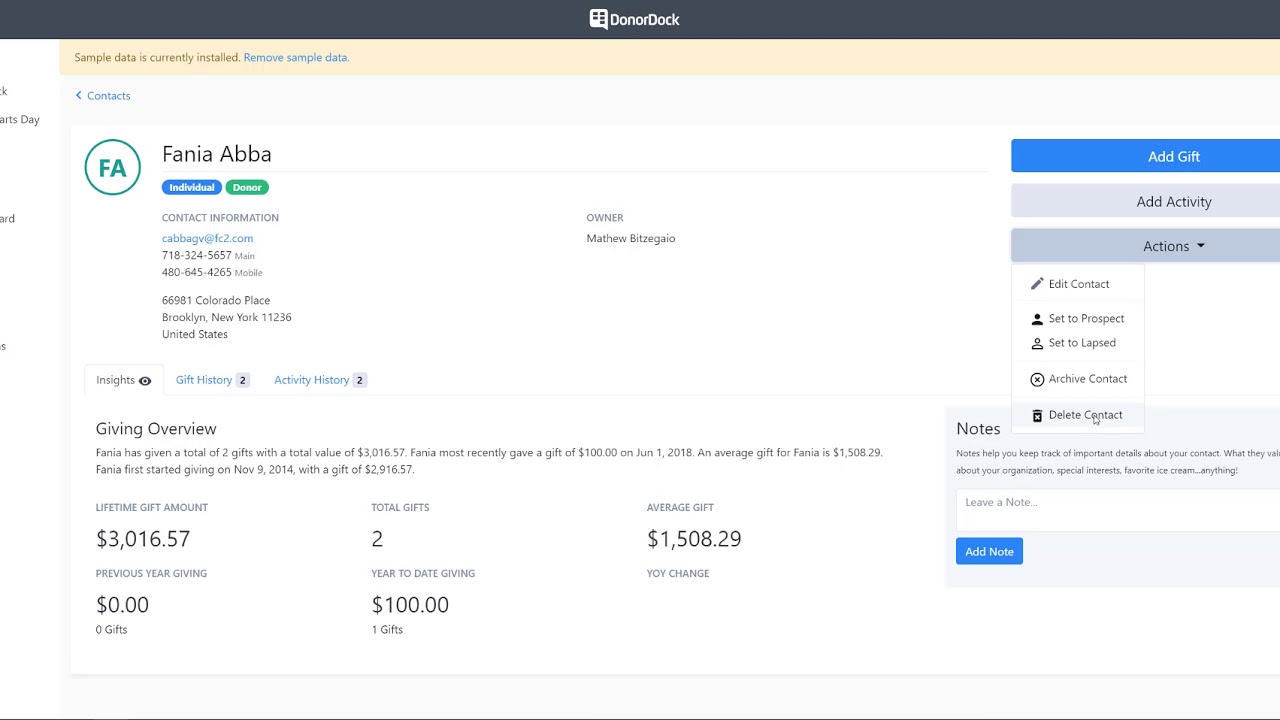
Task: Click the Fania Abba name heading
Action: click(217, 154)
